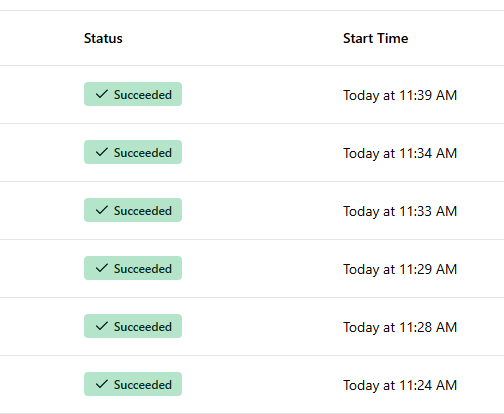Click the checkmark icon in the 11:28 AM row
Viewport: 504px width, 414px height.
[102, 326]
